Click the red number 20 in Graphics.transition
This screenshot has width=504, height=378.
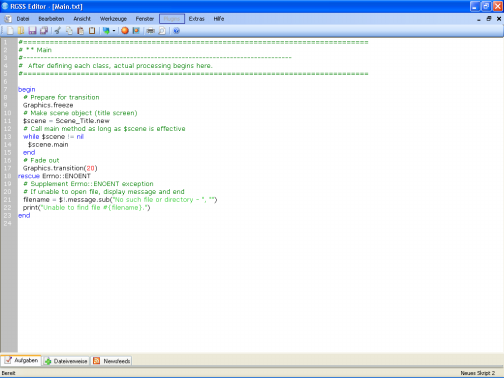[90, 168]
